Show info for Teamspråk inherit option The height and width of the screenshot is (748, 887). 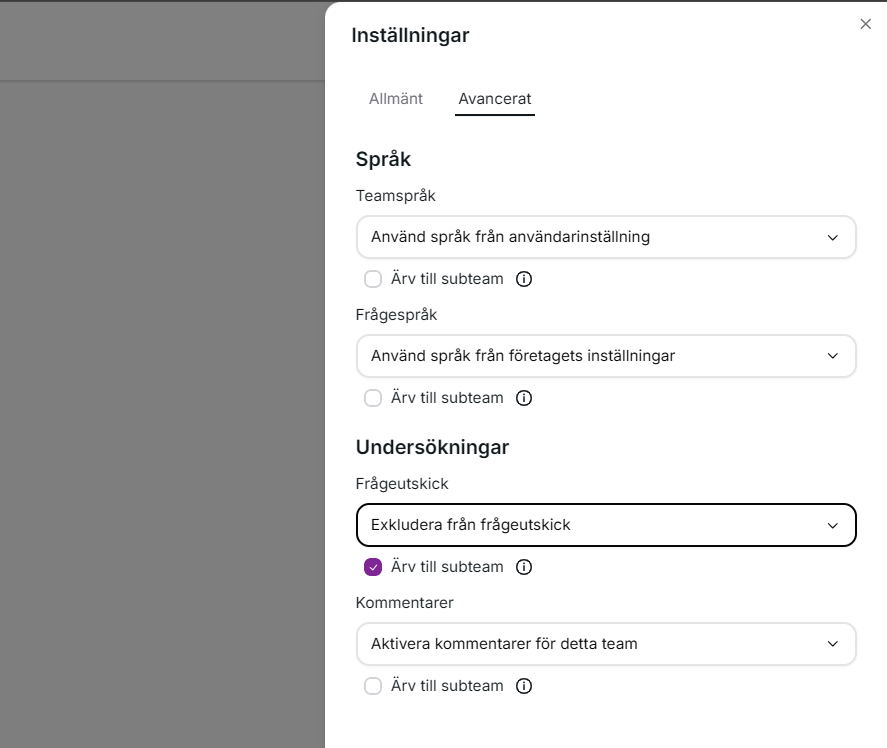click(523, 279)
